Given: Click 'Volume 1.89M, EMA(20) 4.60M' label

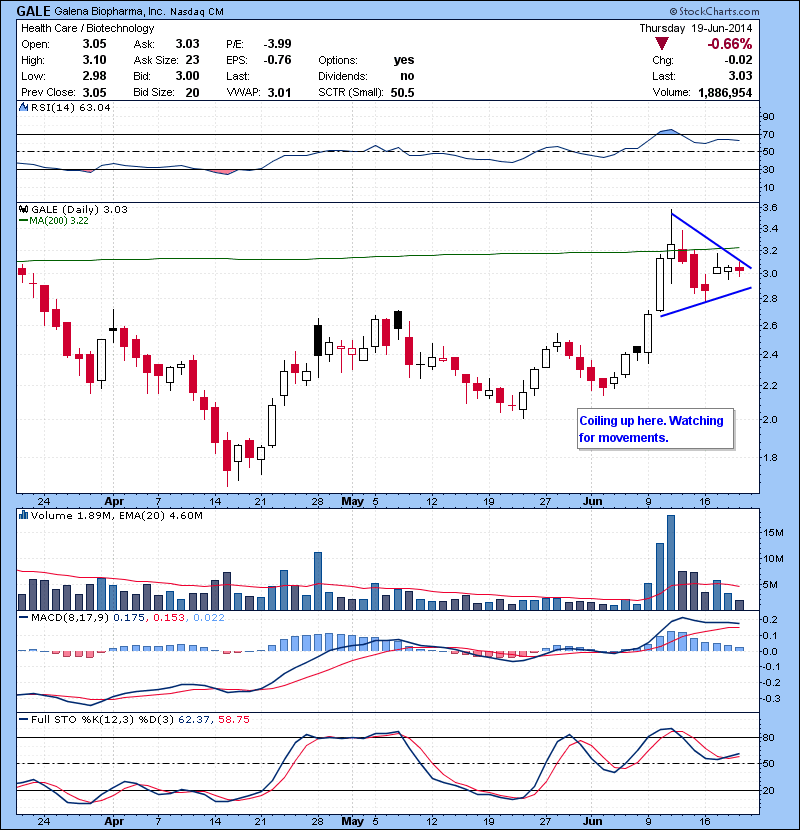Looking at the screenshot, I should coord(116,515).
